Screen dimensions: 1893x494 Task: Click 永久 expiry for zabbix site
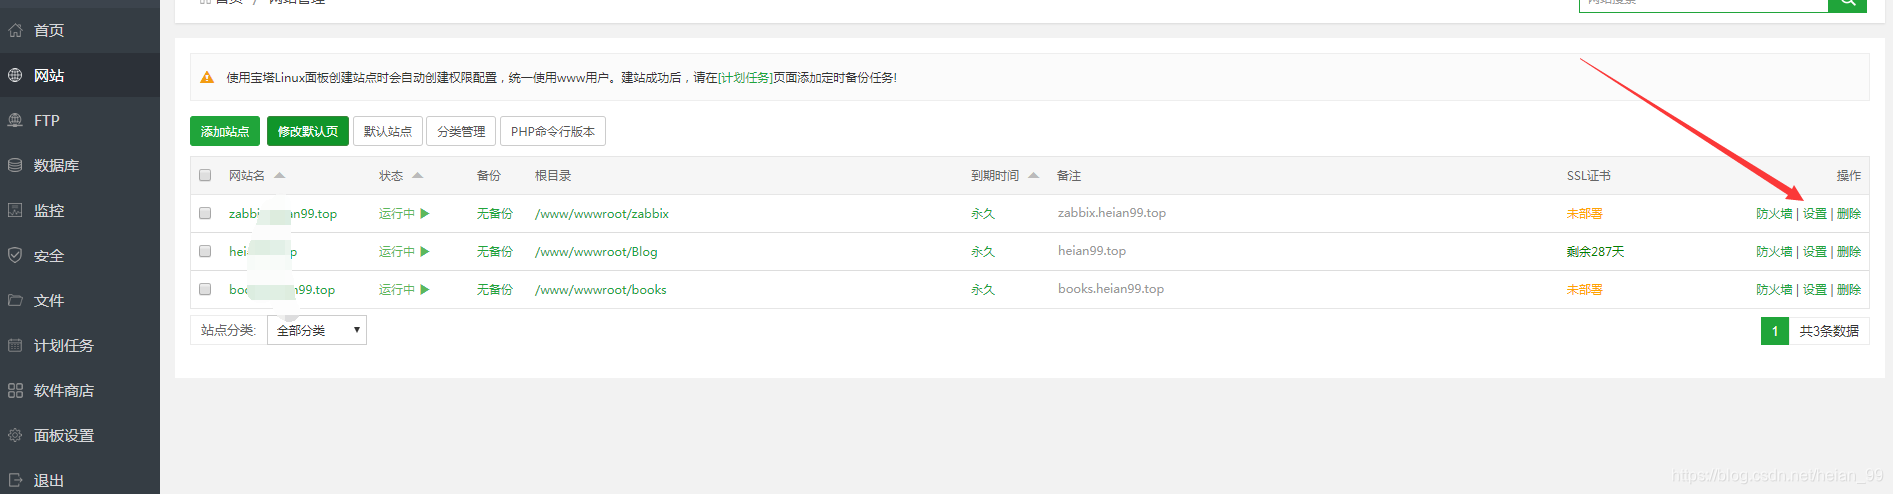click(983, 213)
